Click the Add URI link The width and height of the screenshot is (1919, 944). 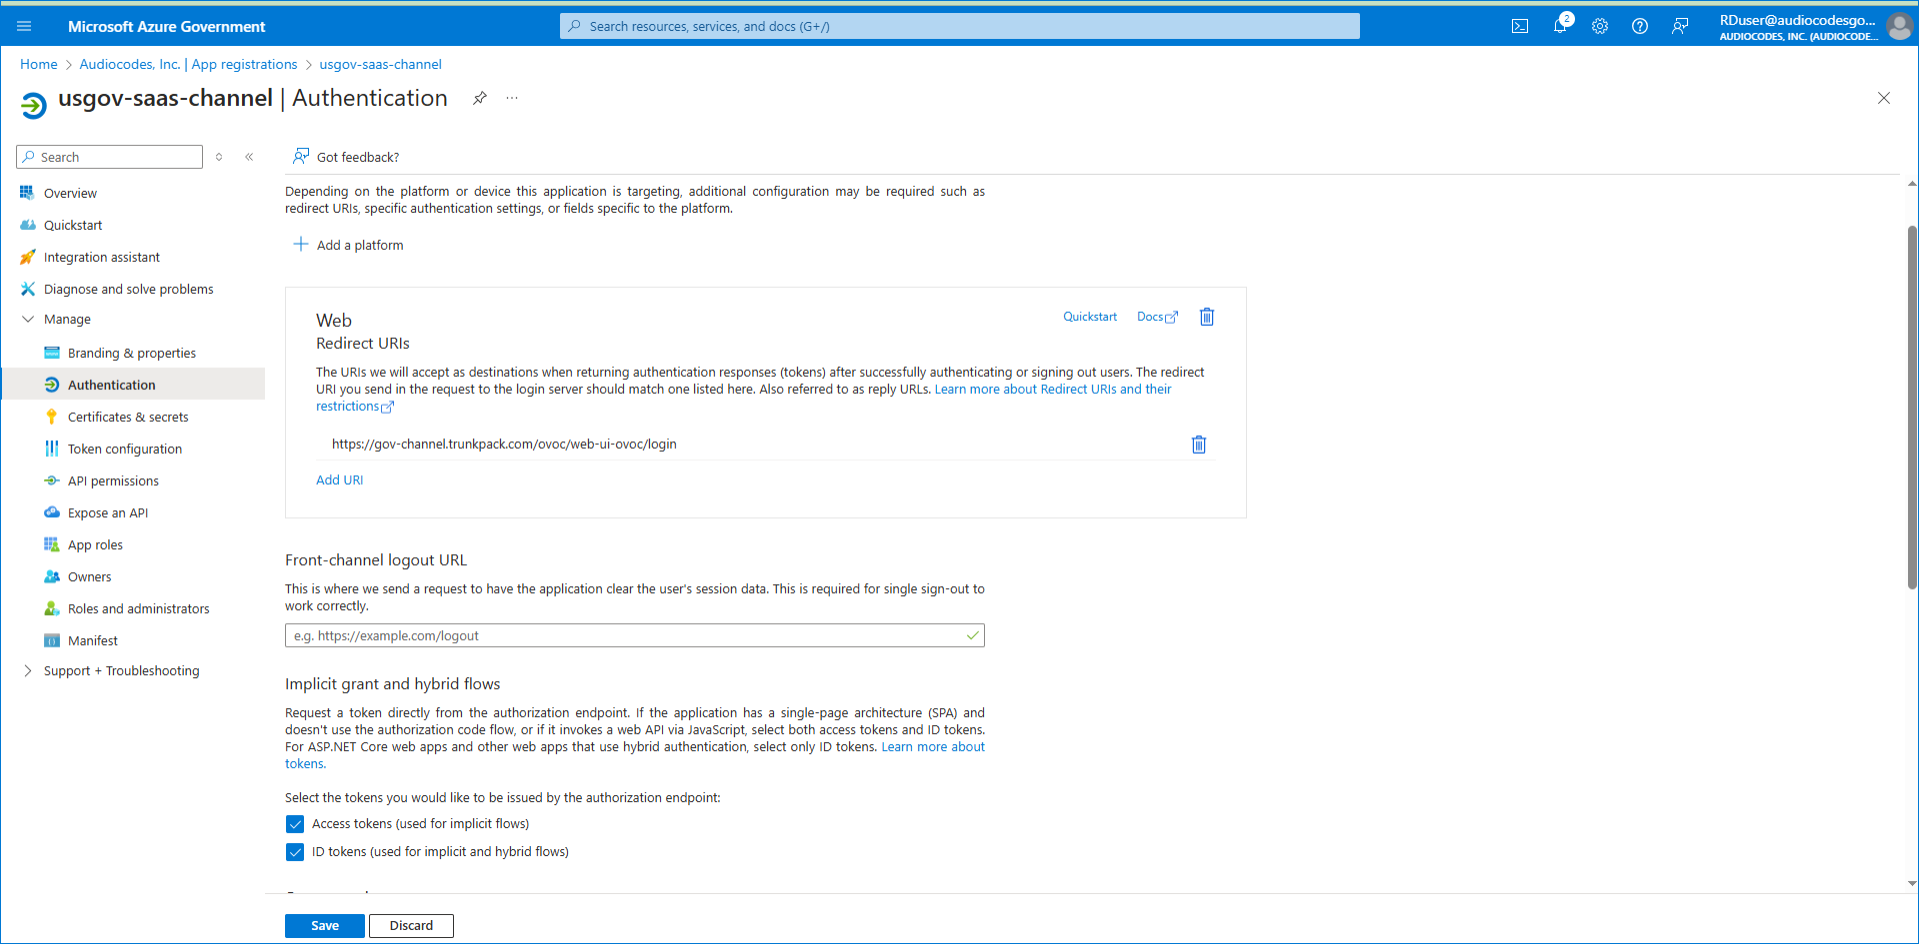coord(339,480)
